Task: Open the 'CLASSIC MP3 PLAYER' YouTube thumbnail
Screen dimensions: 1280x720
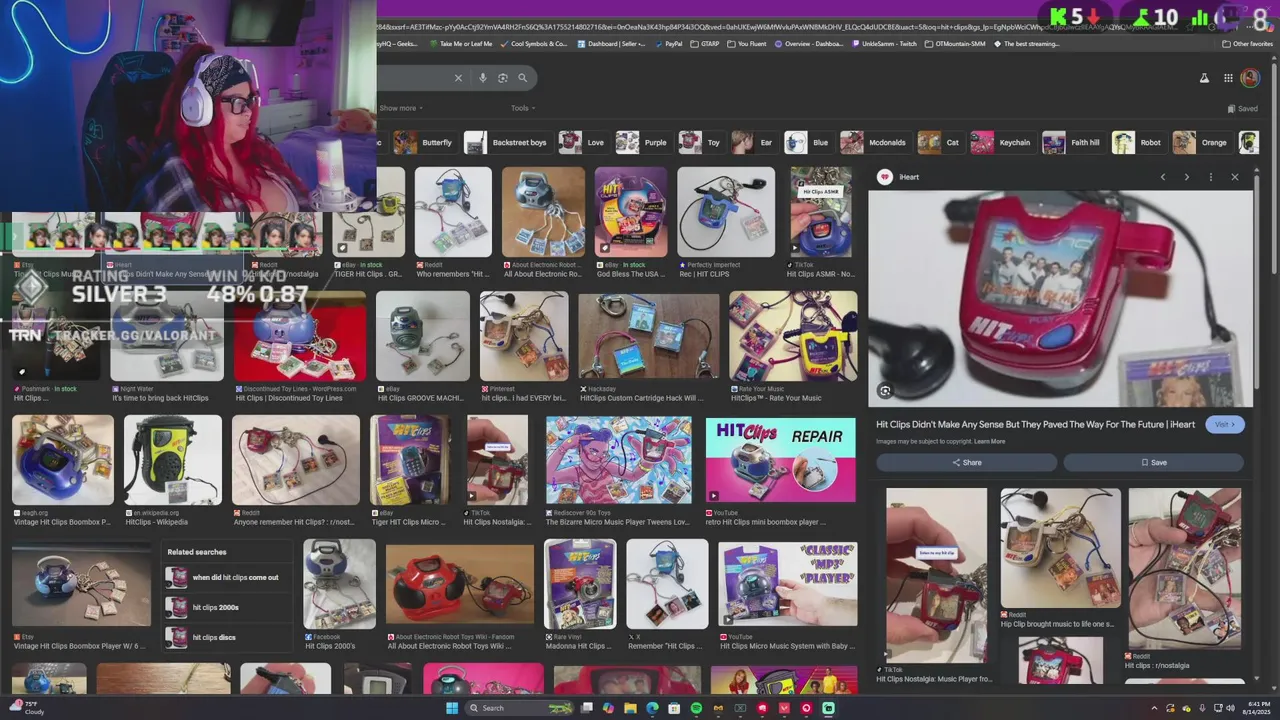Action: (x=788, y=584)
